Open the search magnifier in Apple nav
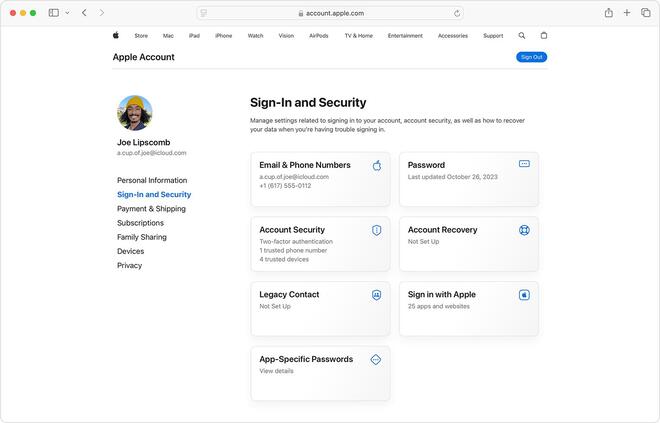The height and width of the screenshot is (423, 660). pos(522,36)
